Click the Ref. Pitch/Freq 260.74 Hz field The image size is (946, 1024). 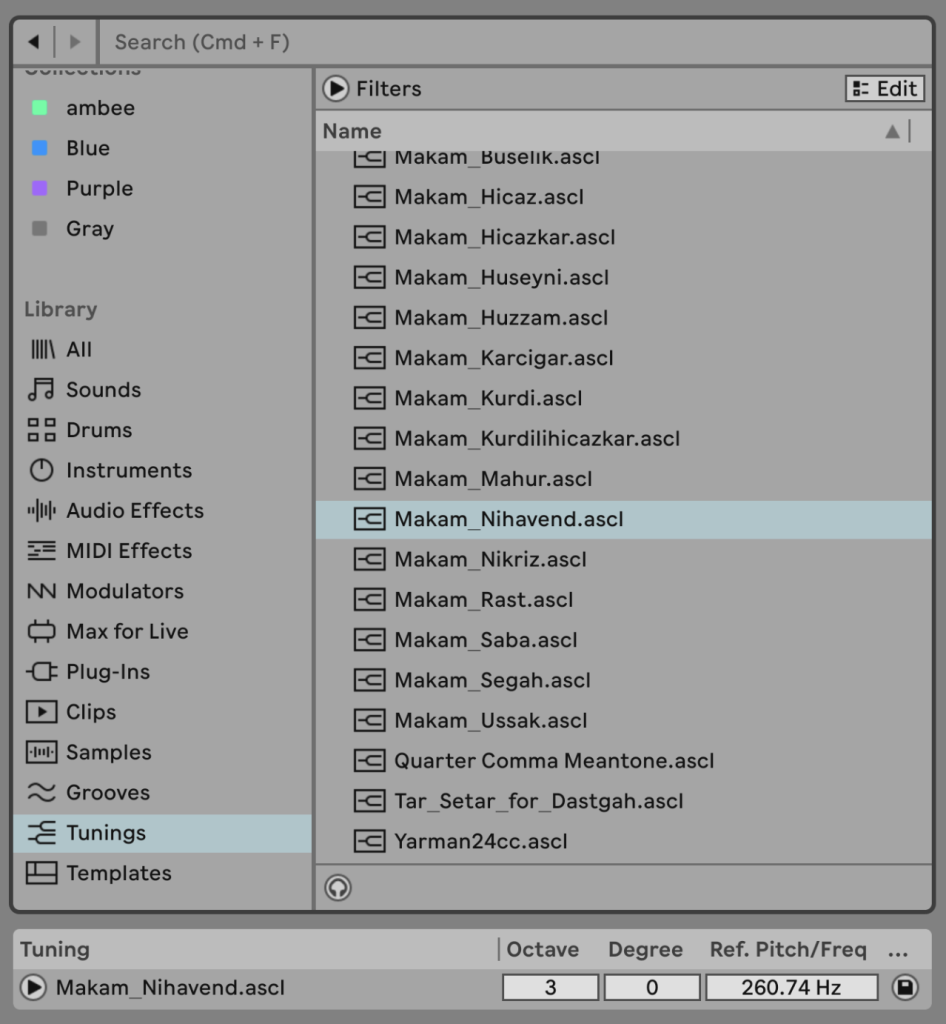coord(791,988)
